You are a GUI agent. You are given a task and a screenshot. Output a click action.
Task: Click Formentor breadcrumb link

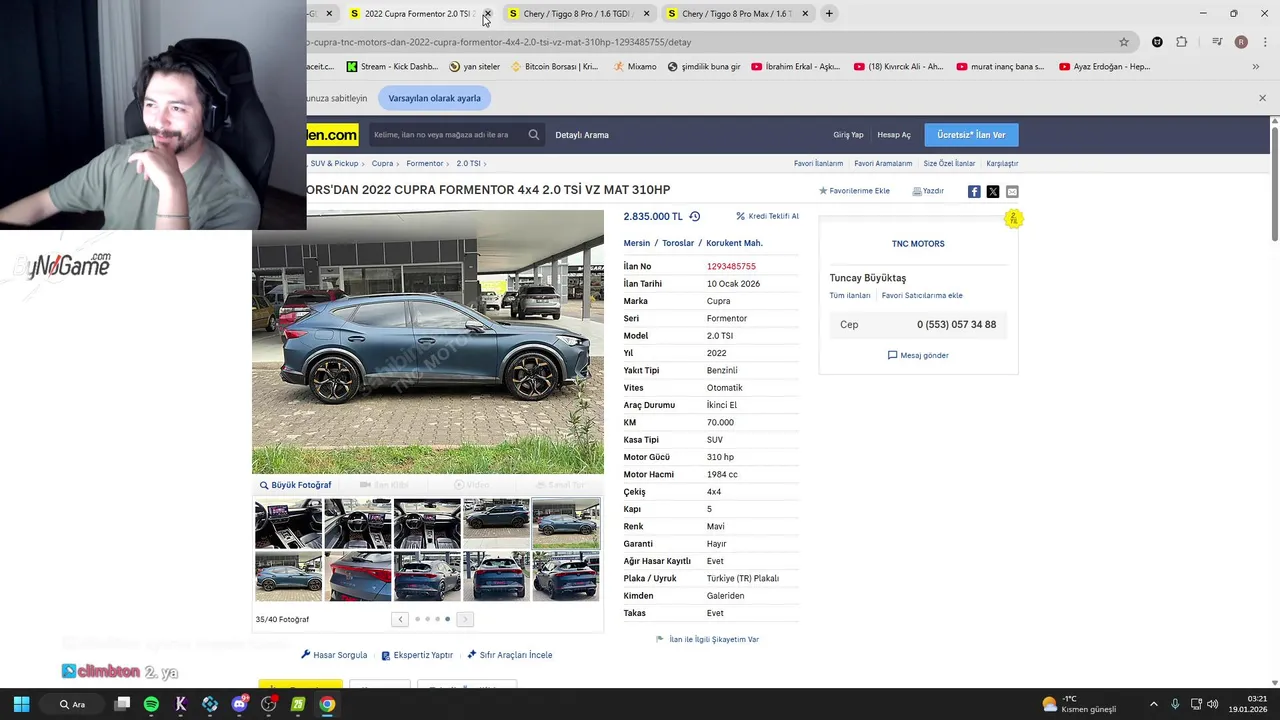[x=424, y=163]
